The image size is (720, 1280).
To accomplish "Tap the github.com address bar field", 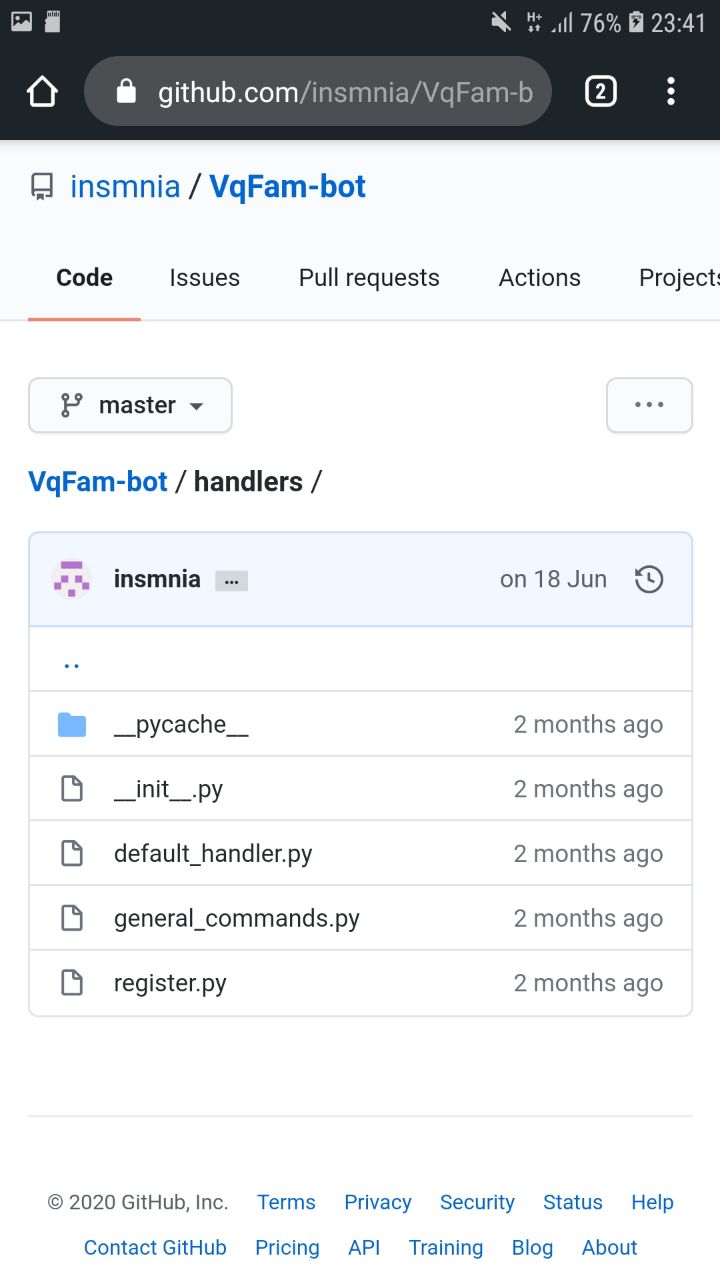I will tap(340, 93).
